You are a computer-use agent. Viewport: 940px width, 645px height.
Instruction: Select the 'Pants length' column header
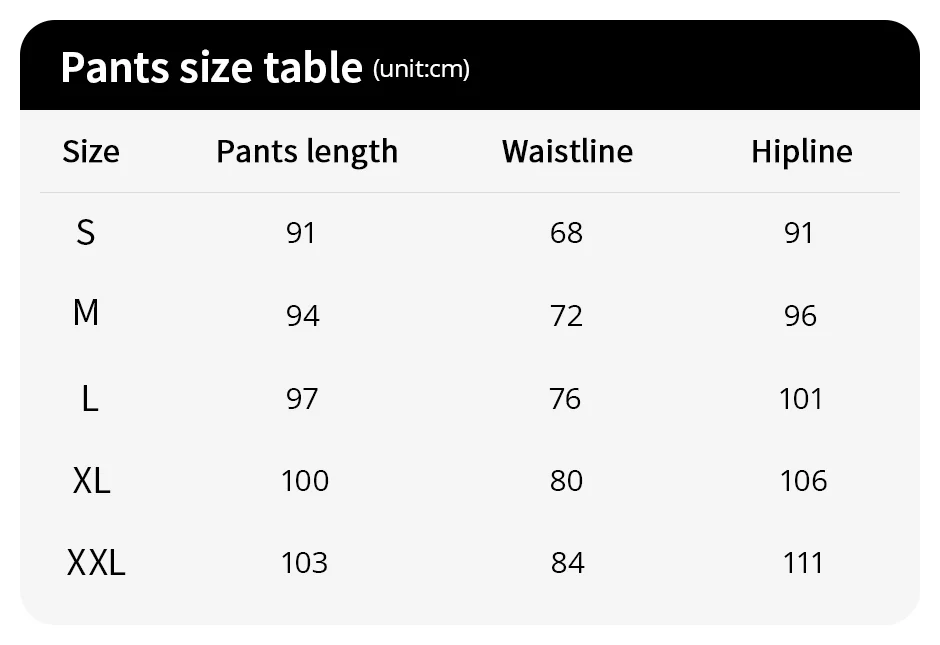pyautogui.click(x=307, y=152)
